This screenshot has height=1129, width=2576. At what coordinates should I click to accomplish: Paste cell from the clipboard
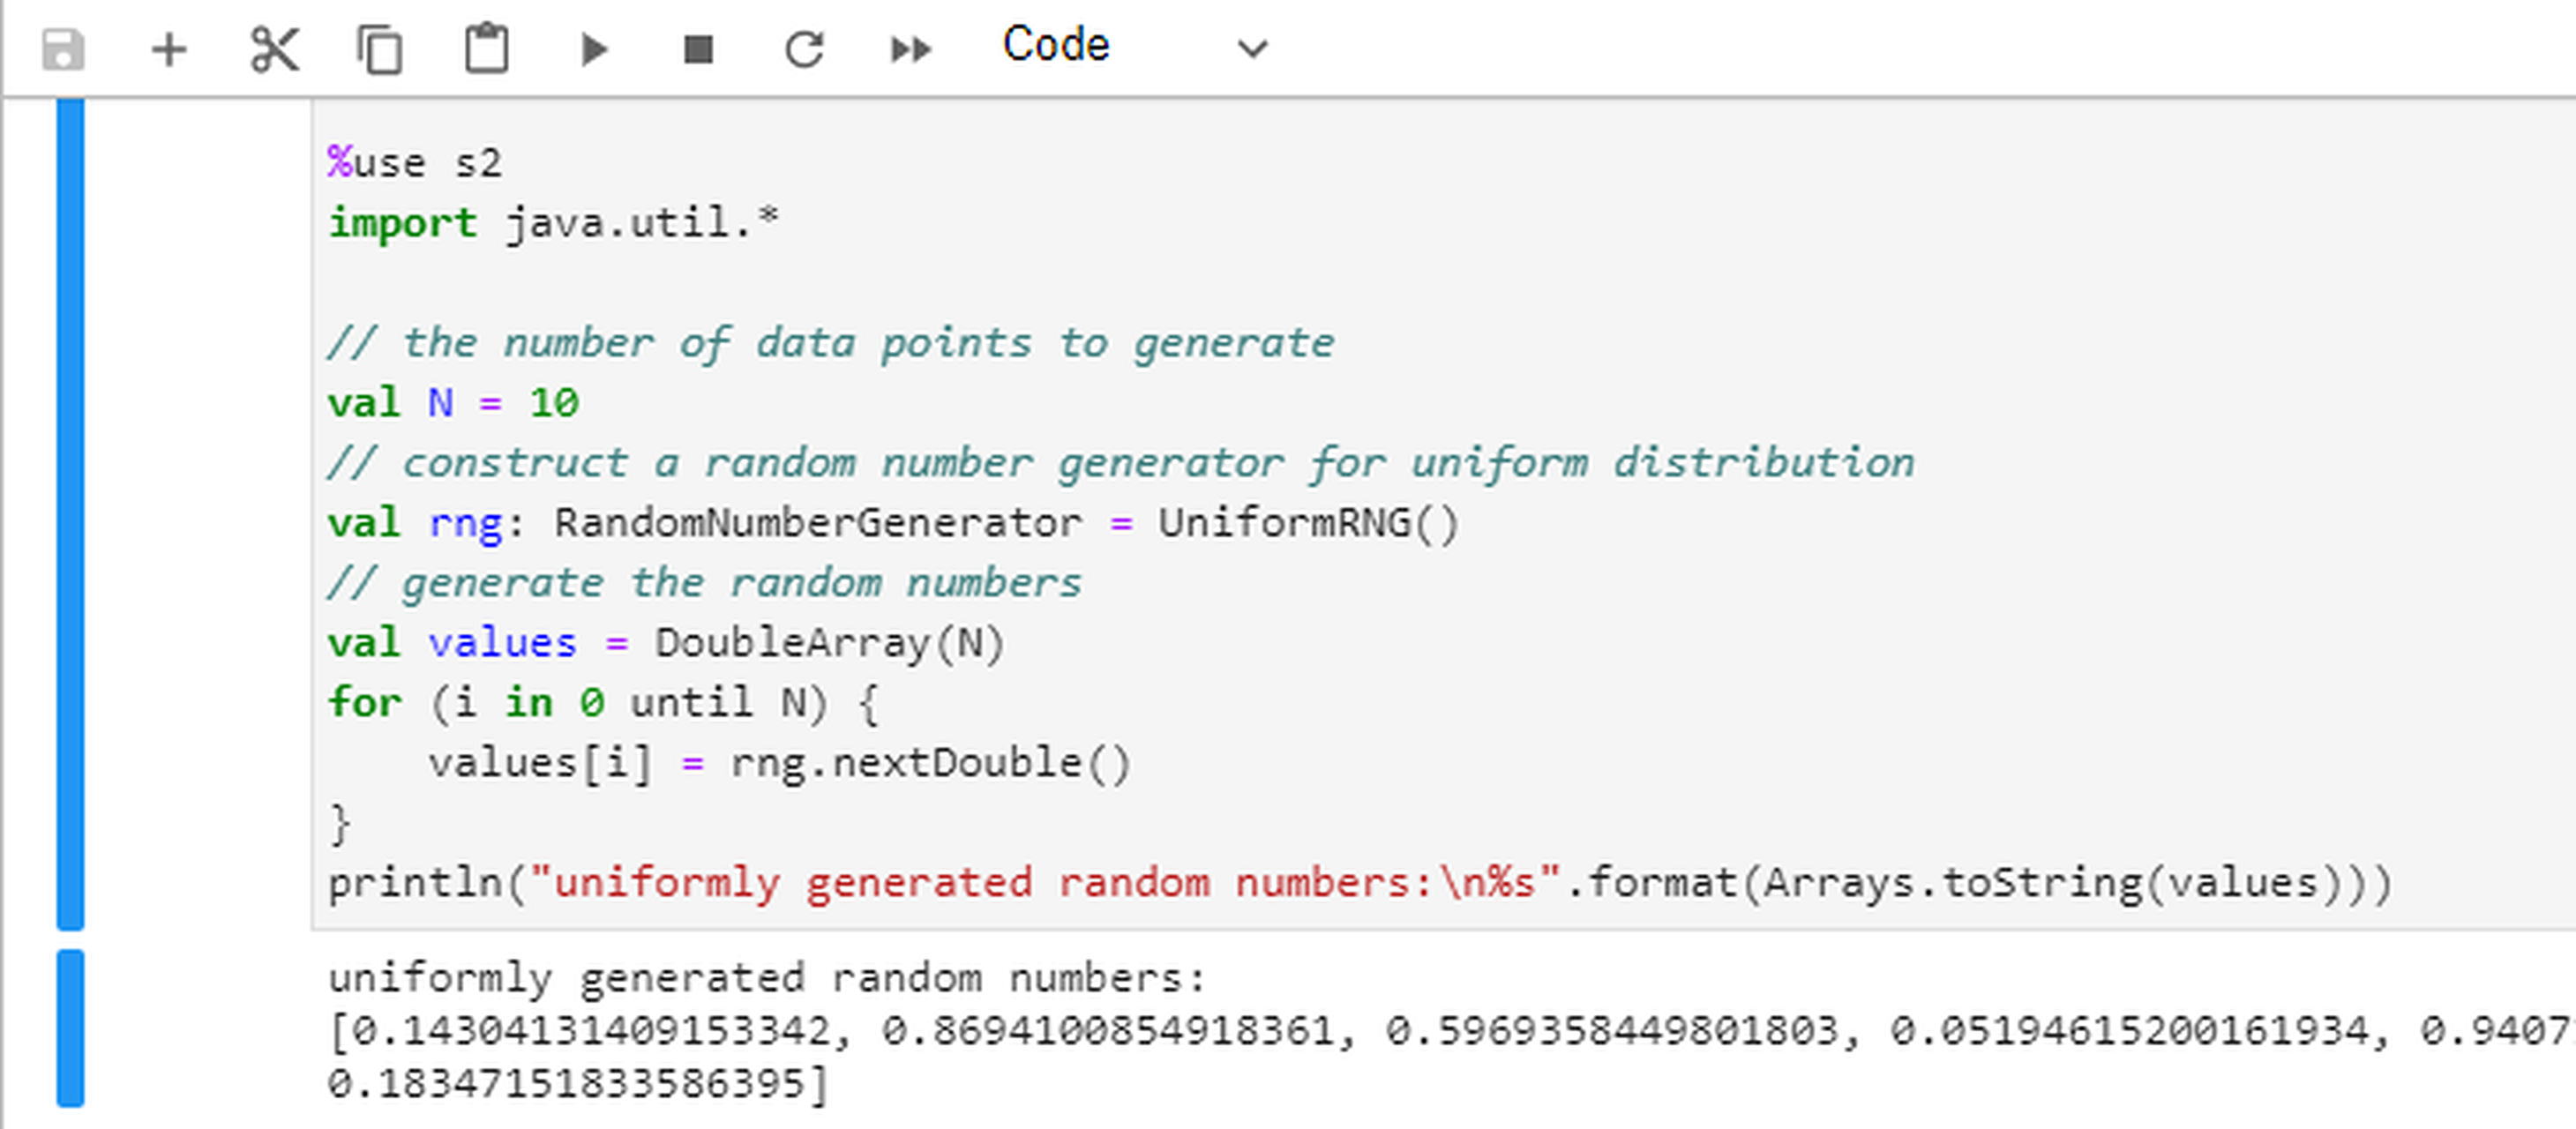(x=487, y=48)
